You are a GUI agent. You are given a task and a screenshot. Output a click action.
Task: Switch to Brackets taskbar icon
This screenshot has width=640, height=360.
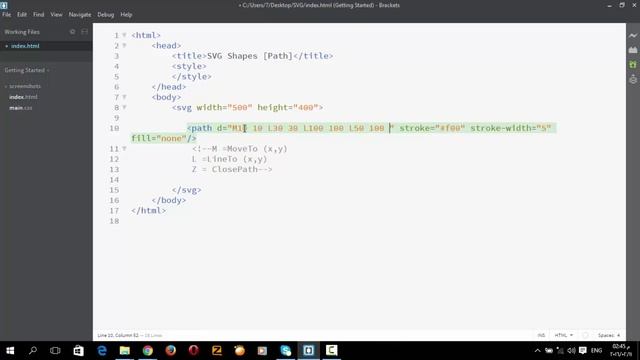309,351
